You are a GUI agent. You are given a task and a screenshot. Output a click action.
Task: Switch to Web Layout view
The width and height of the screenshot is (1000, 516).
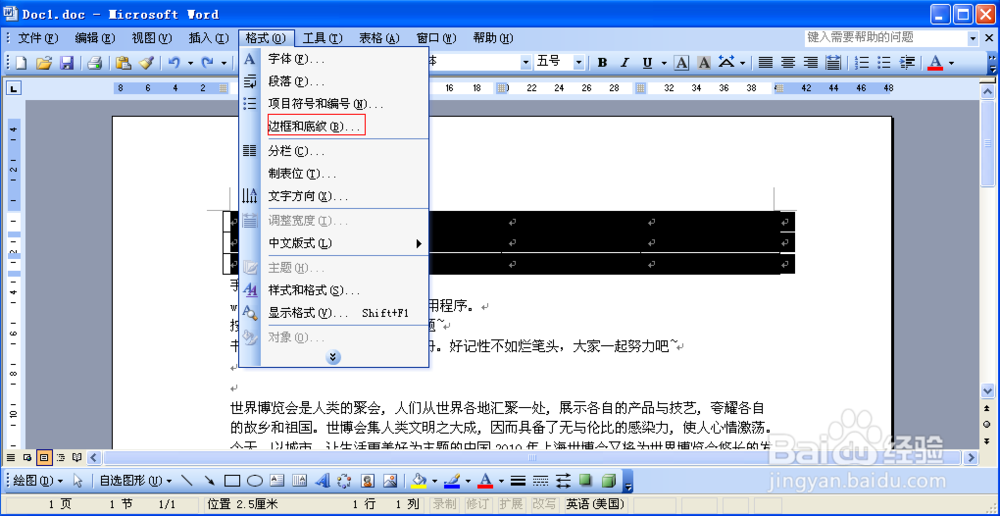tap(27, 457)
